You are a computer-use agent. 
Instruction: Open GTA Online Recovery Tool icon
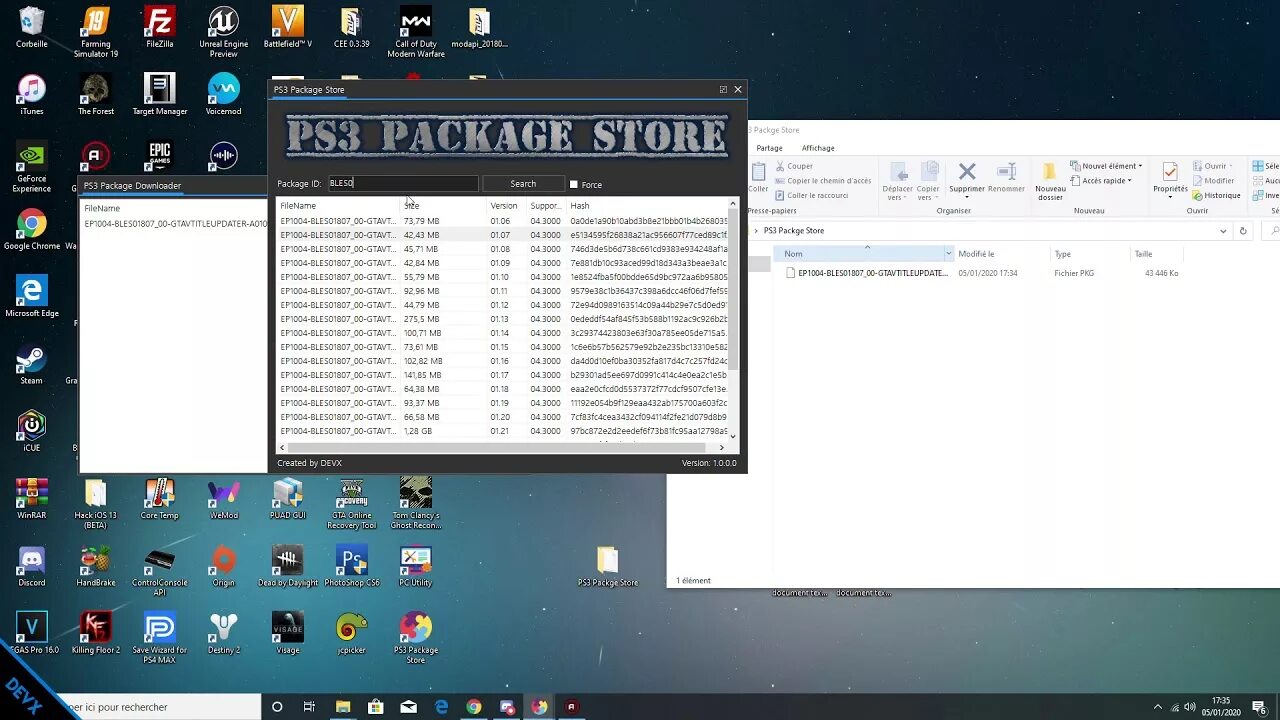tap(352, 503)
